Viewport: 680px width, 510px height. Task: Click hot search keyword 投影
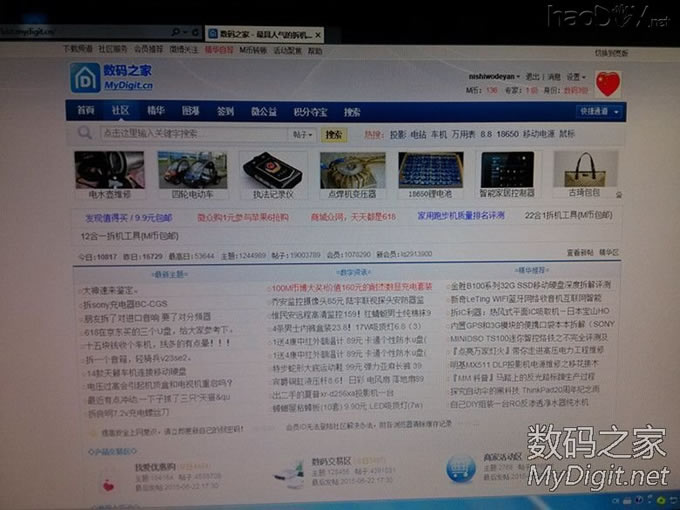click(398, 134)
